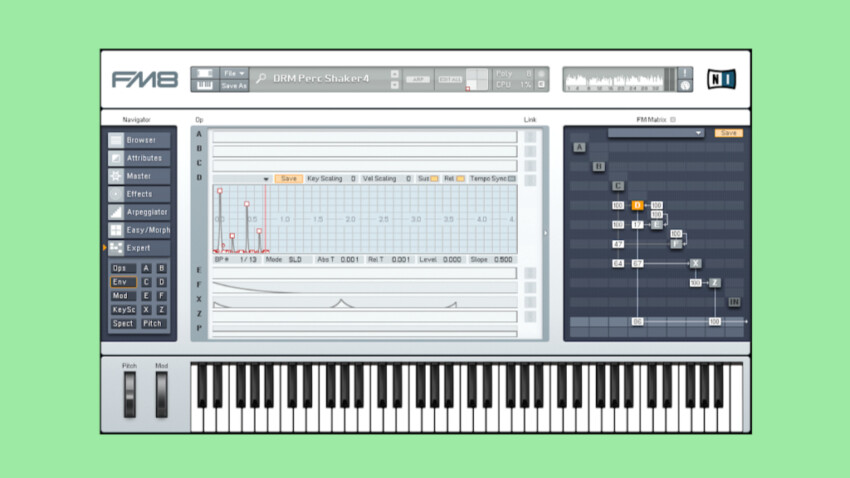Toggle the rack view icon above keyboard icon
The height and width of the screenshot is (478, 850).
pos(204,73)
